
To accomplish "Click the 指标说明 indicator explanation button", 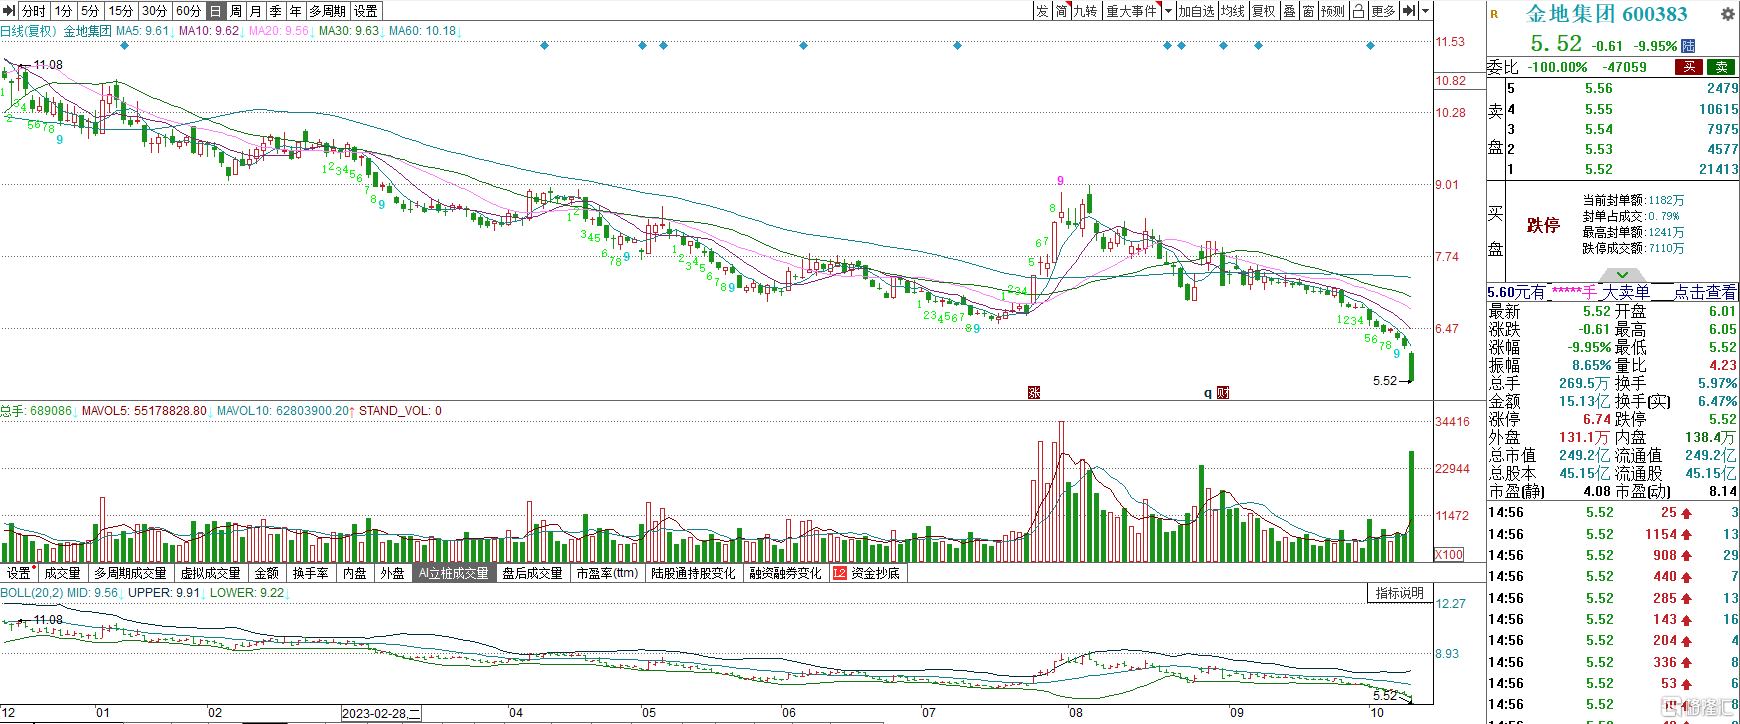I will 1399,593.
